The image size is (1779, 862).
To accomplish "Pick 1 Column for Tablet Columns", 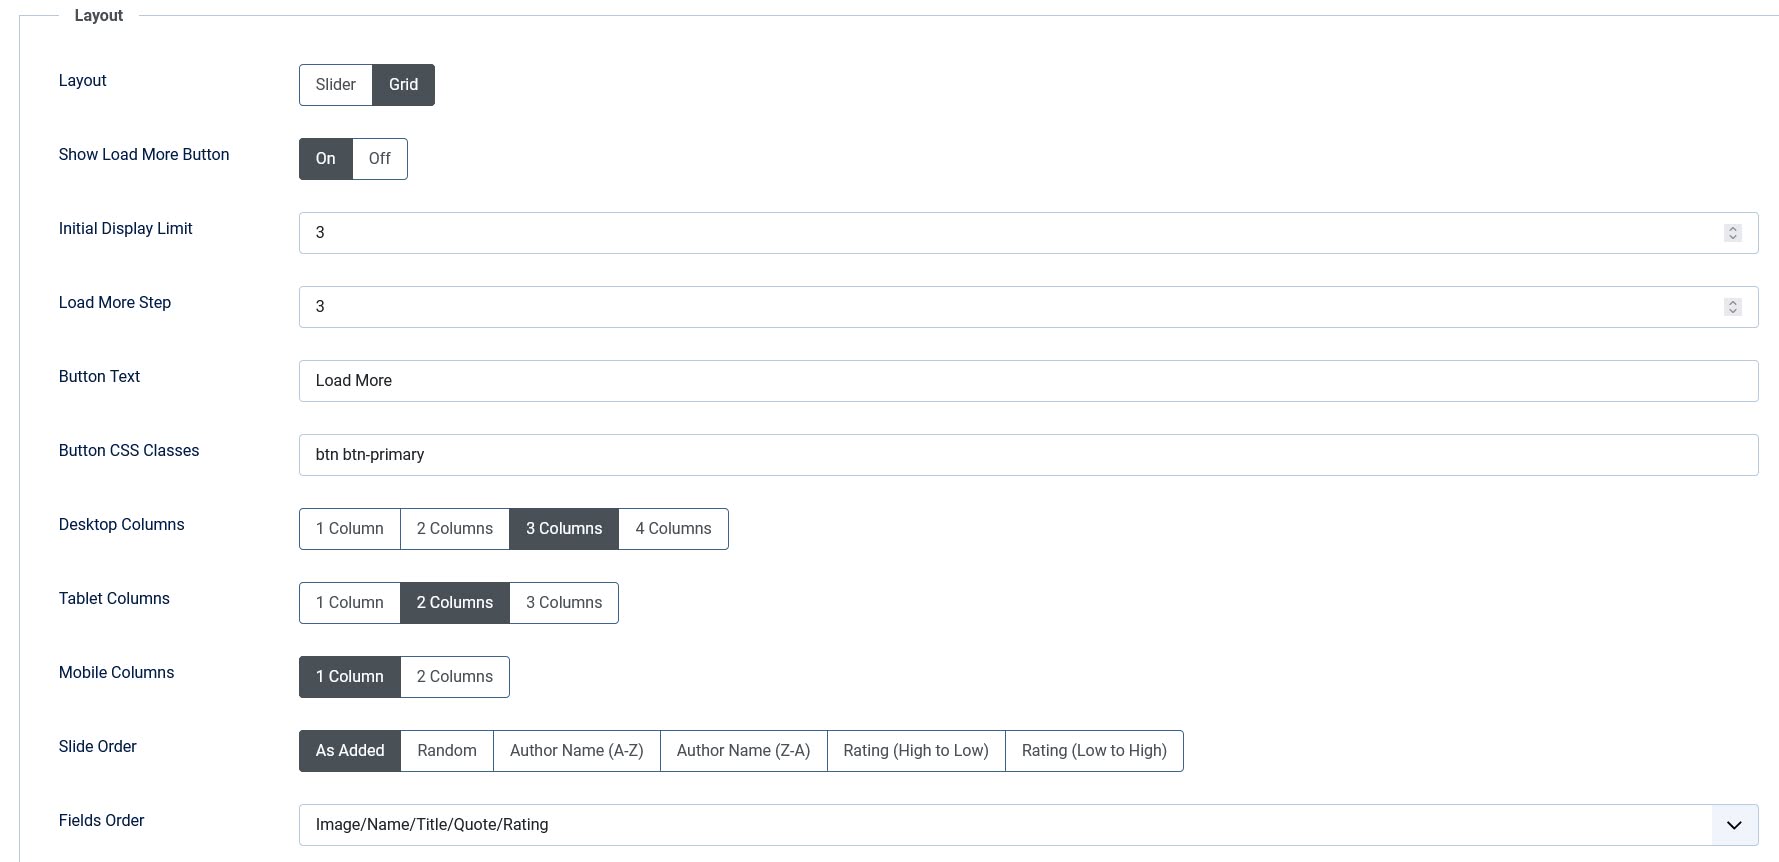I will pyautogui.click(x=349, y=603).
